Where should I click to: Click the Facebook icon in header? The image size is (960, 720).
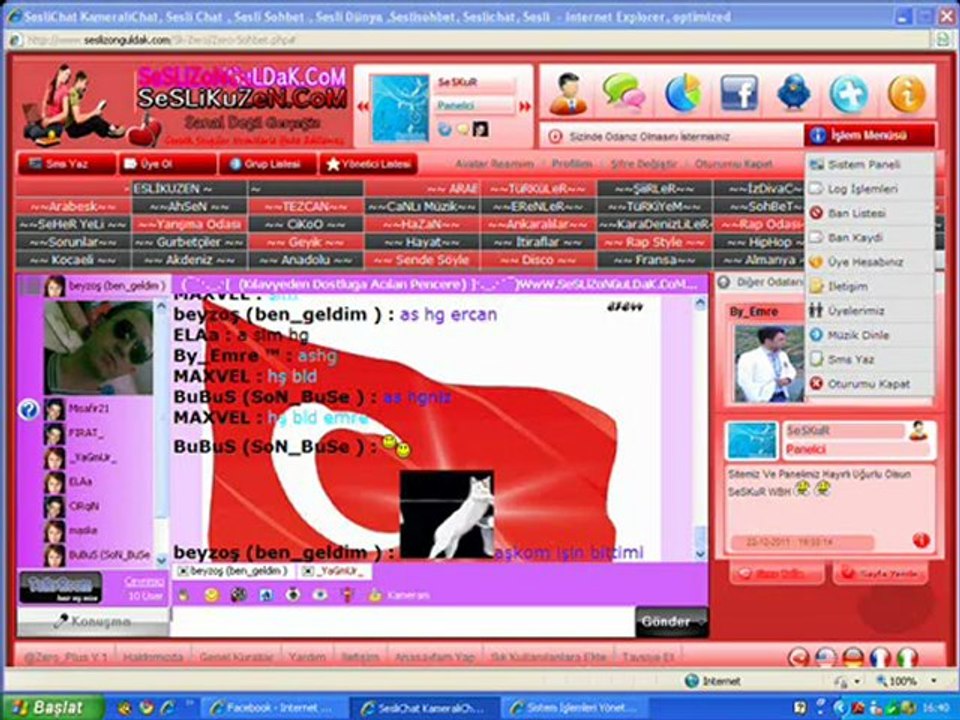pos(739,93)
